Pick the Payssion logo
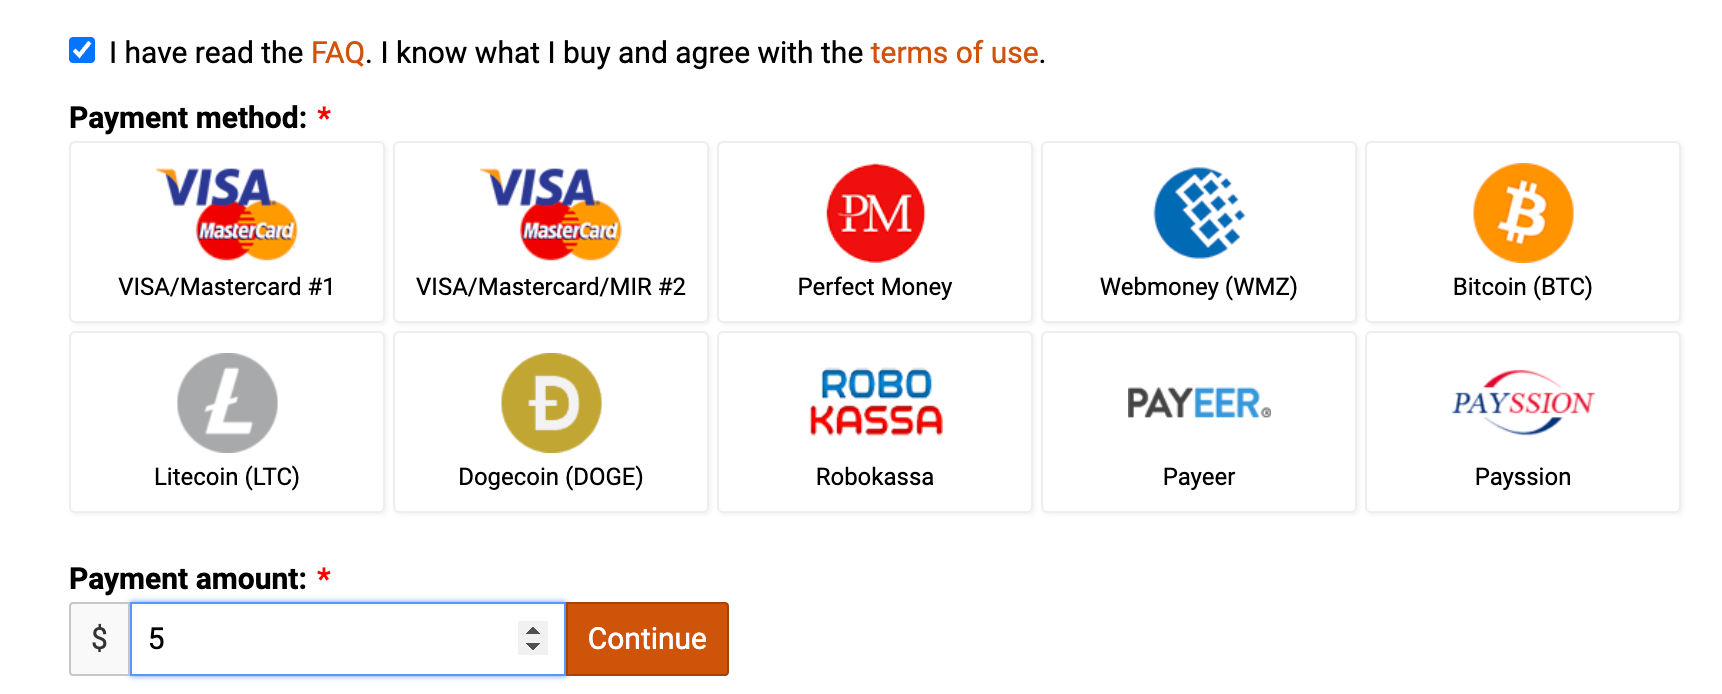 pos(1523,402)
